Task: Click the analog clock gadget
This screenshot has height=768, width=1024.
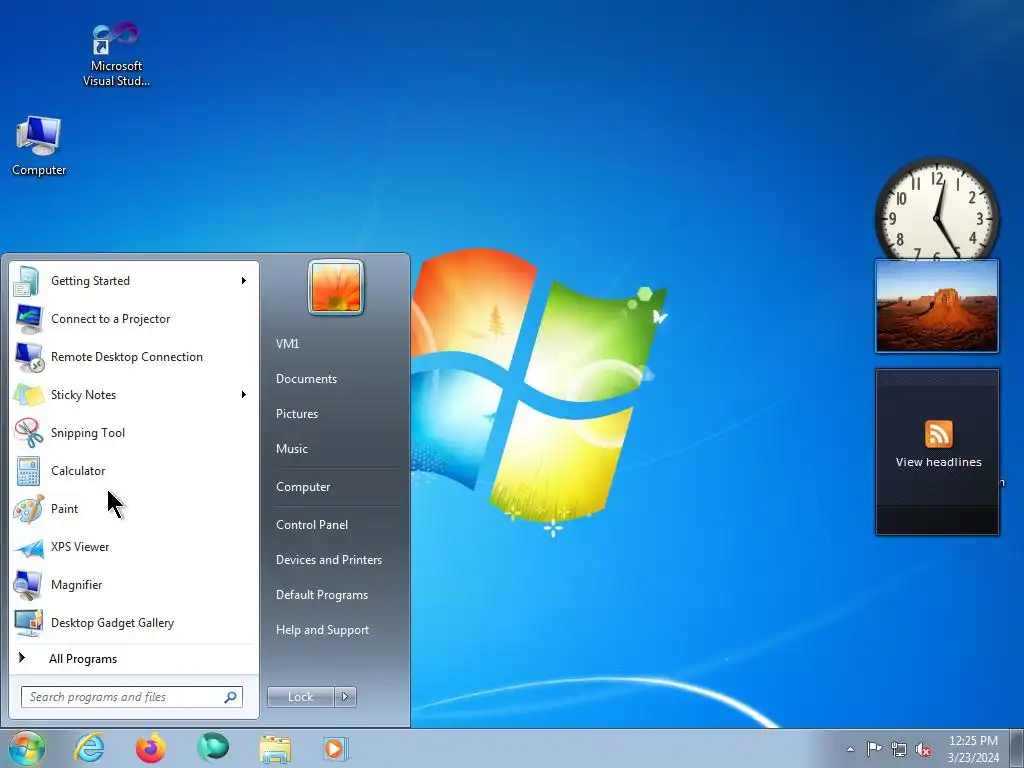Action: [937, 209]
